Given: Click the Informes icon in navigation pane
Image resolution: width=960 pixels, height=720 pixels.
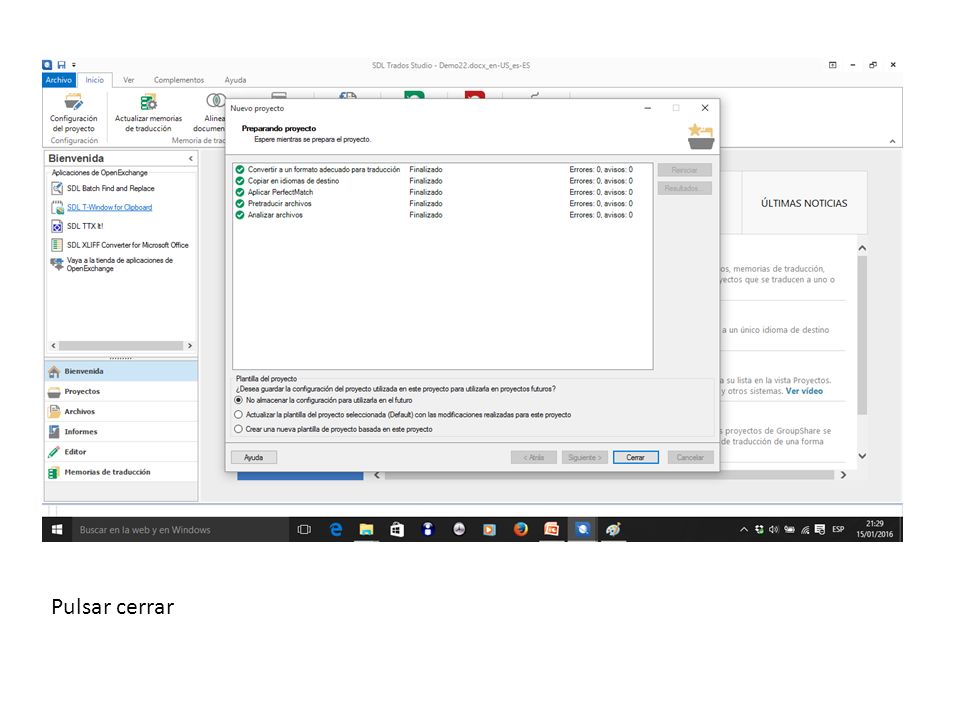Looking at the screenshot, I should pyautogui.click(x=54, y=432).
